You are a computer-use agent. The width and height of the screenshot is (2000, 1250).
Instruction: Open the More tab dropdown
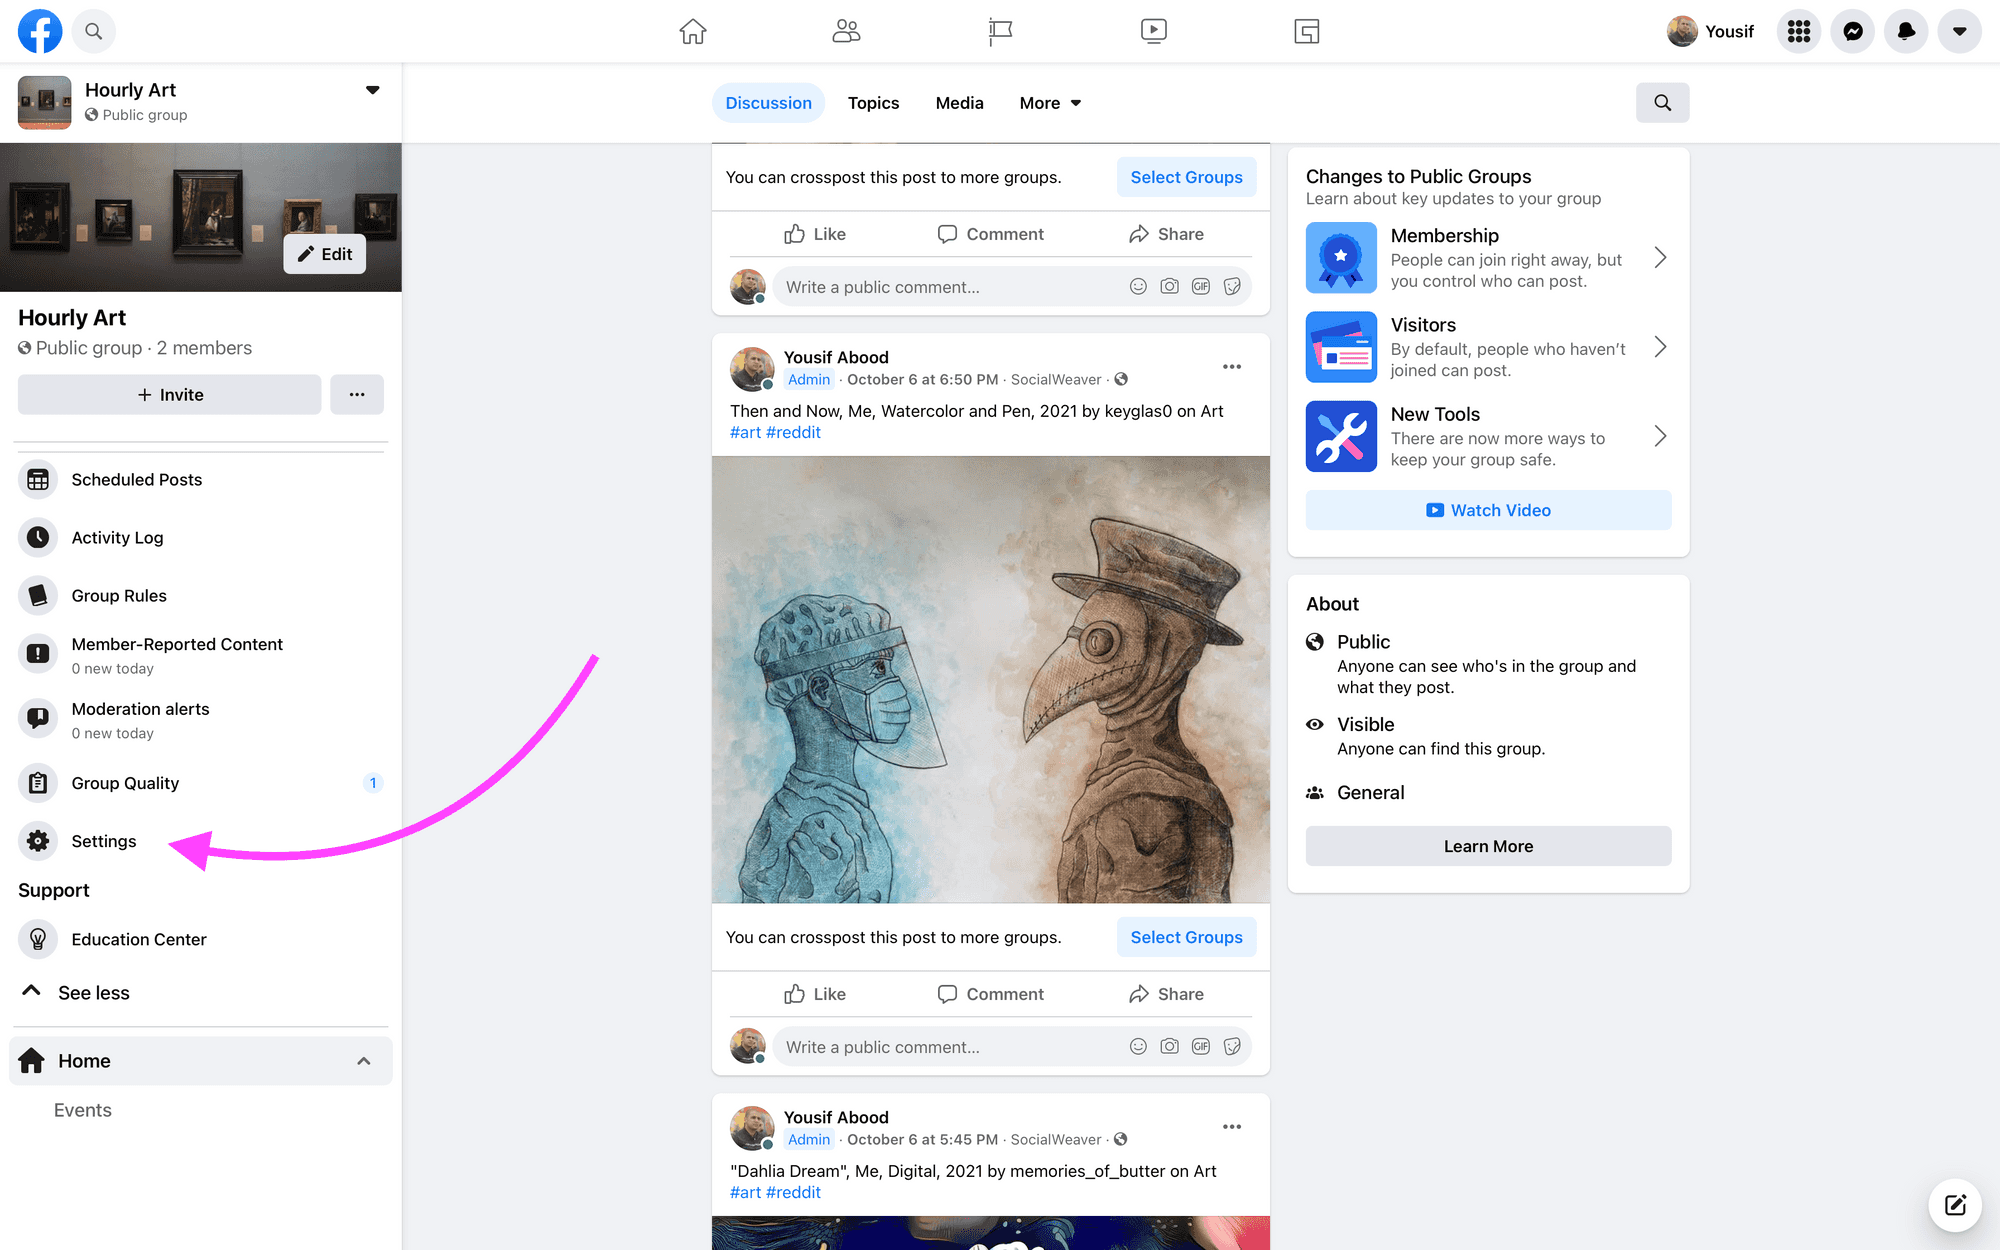tap(1050, 103)
